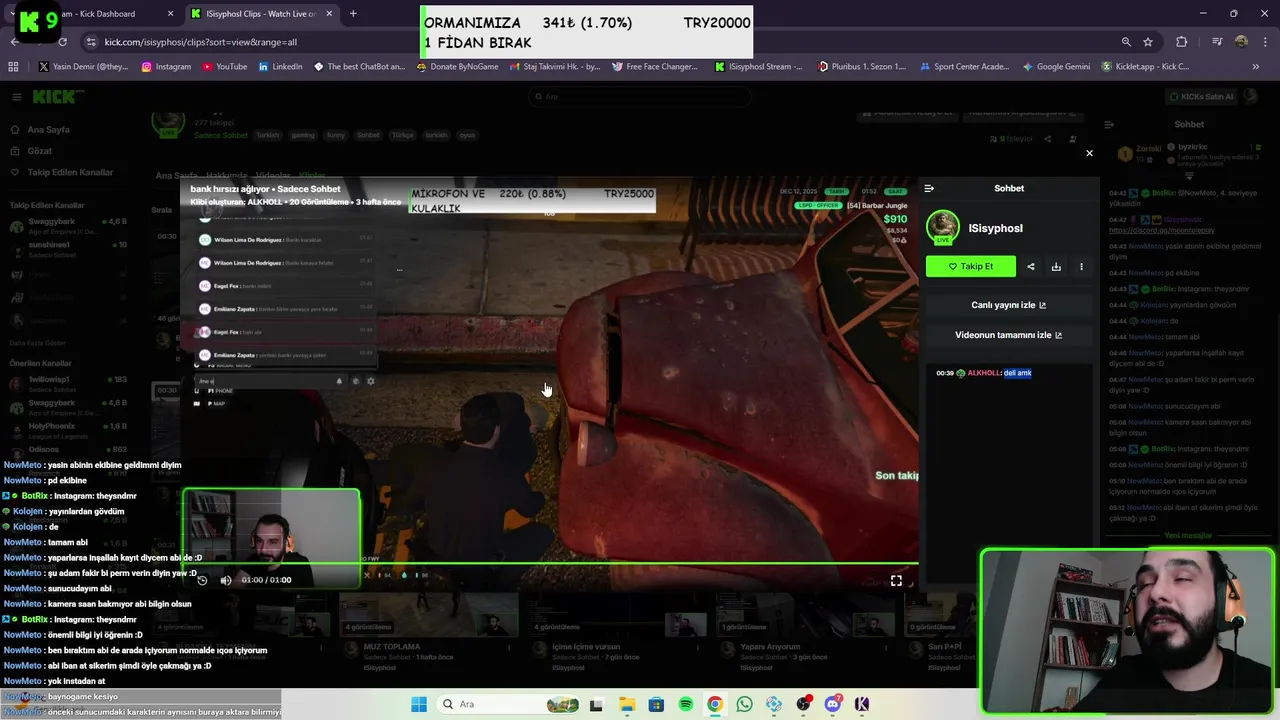The width and height of the screenshot is (1280, 720).
Task: Seek on the green clip progress bar
Action: point(549,564)
